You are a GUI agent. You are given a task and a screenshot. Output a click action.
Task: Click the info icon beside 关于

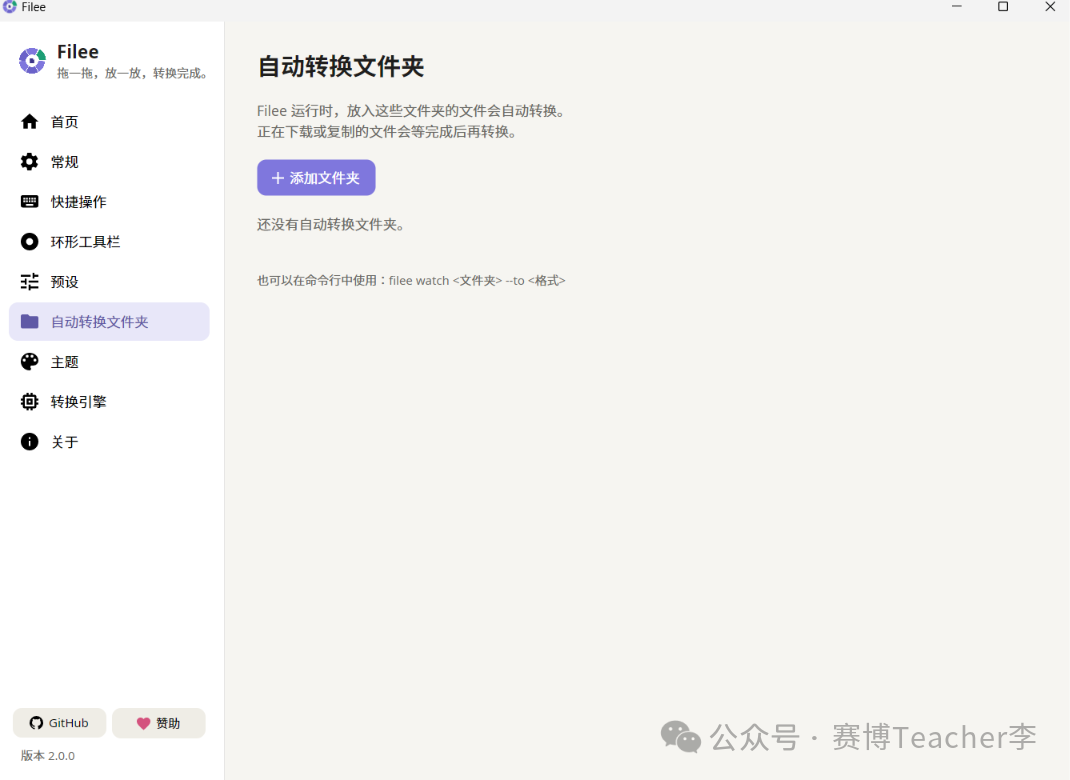click(x=29, y=442)
